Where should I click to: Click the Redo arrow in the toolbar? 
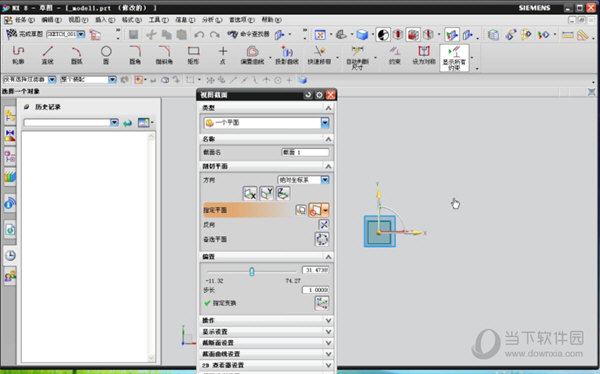[215, 35]
